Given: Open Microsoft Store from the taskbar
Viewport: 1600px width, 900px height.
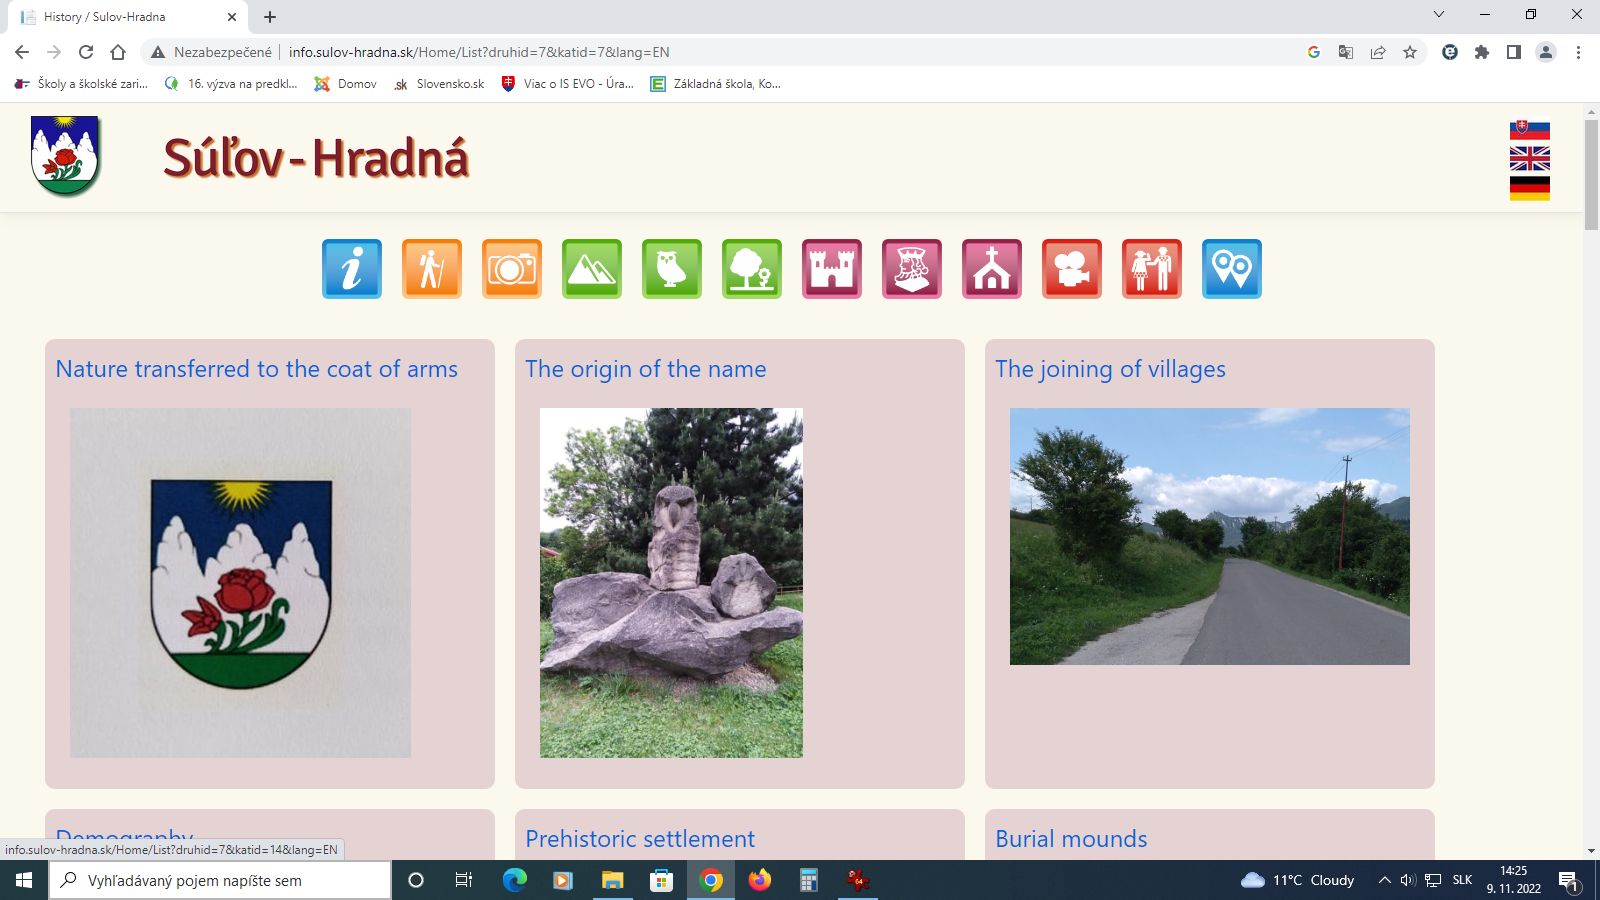Looking at the screenshot, I should click(661, 880).
